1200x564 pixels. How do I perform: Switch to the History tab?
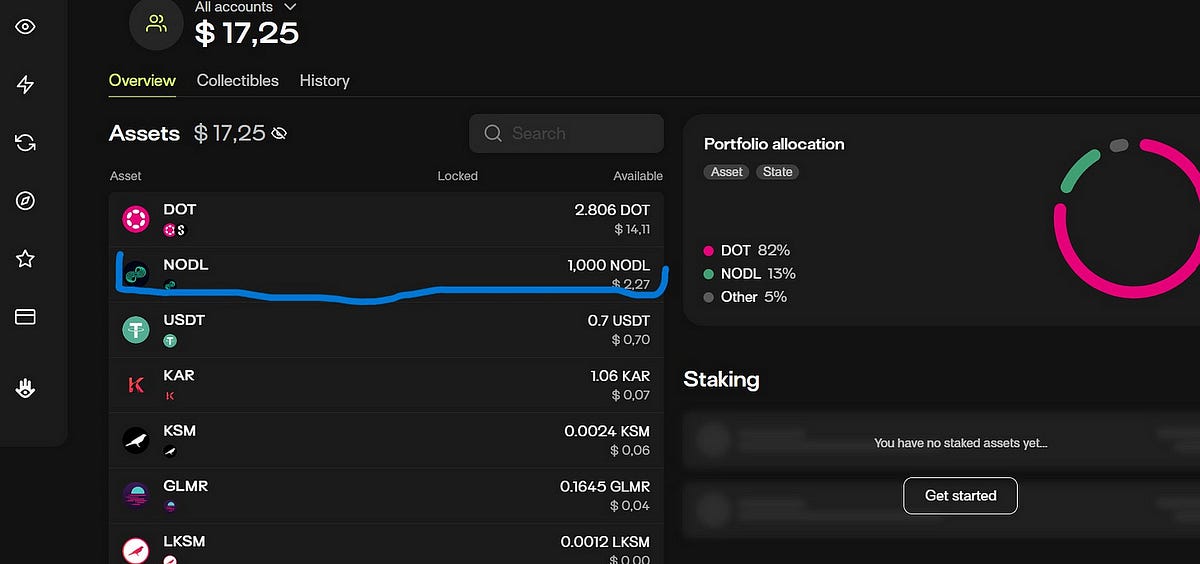[x=325, y=80]
